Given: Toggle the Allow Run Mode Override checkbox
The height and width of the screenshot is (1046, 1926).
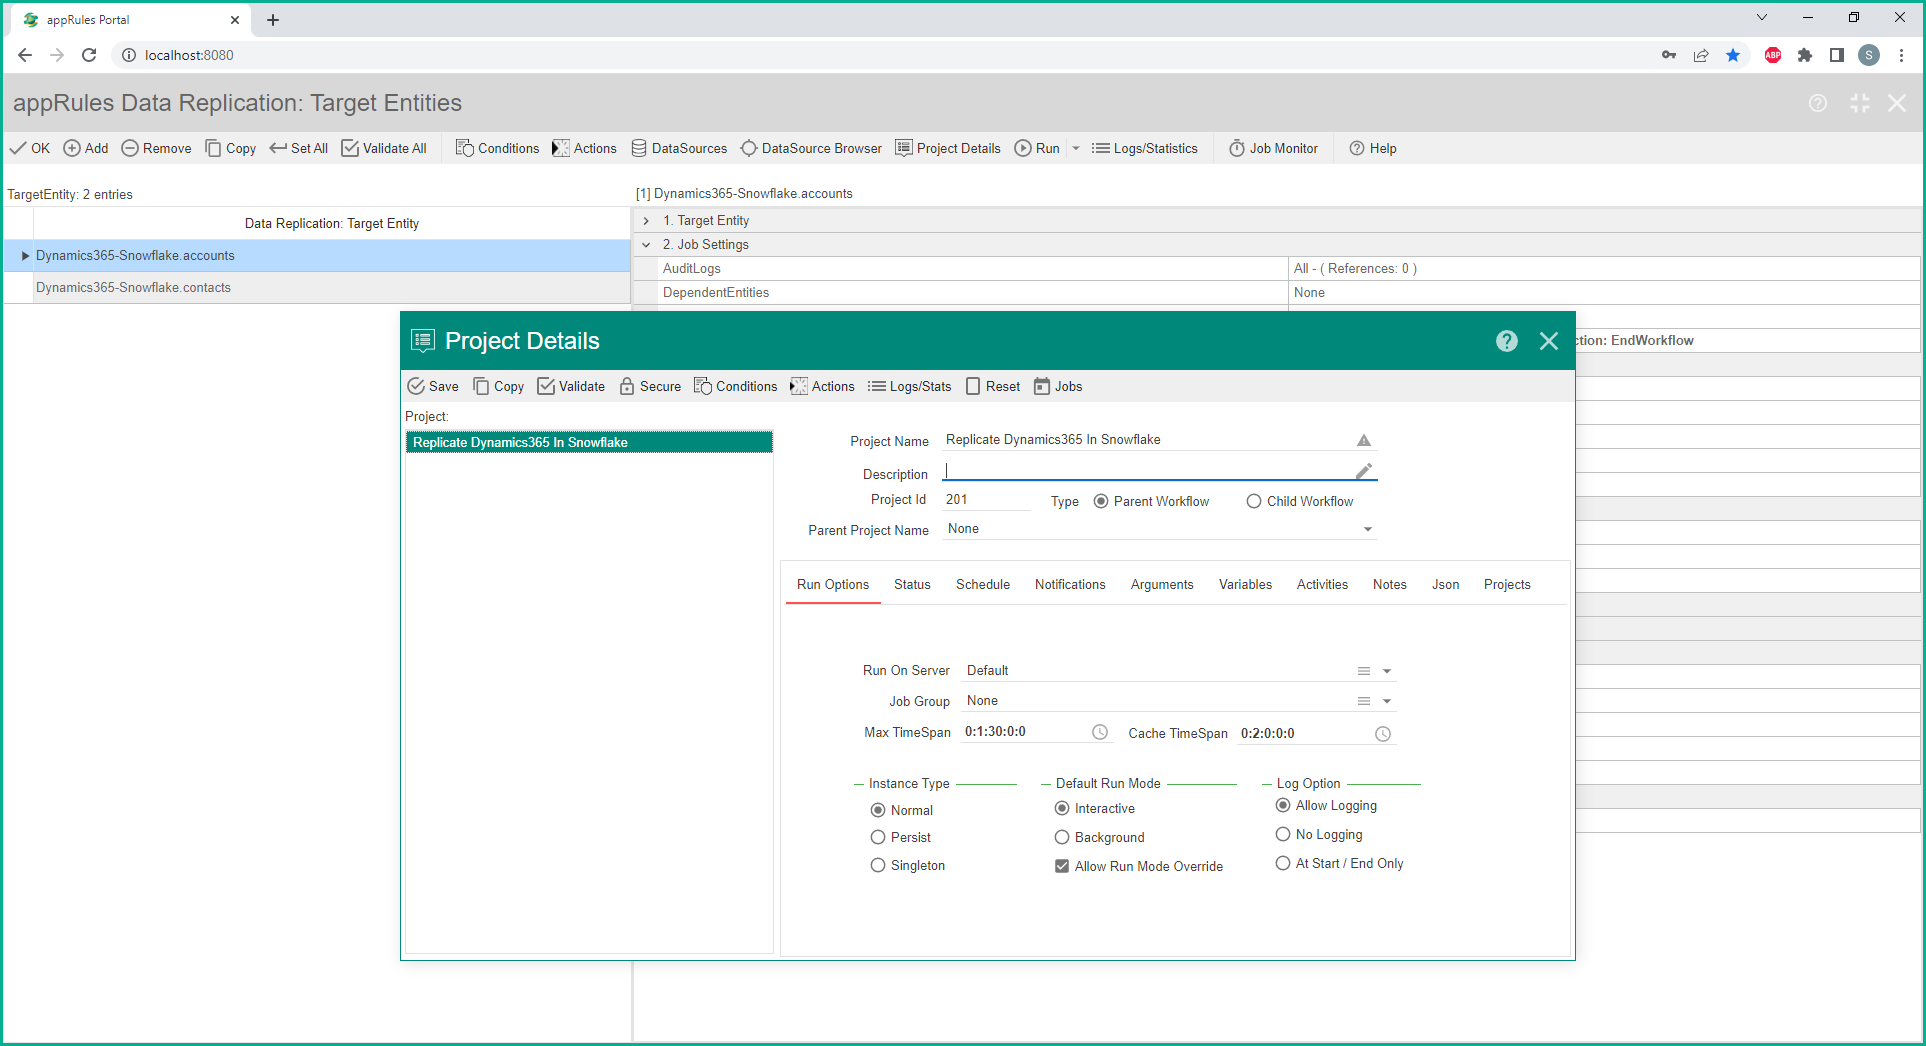Looking at the screenshot, I should click(x=1062, y=866).
